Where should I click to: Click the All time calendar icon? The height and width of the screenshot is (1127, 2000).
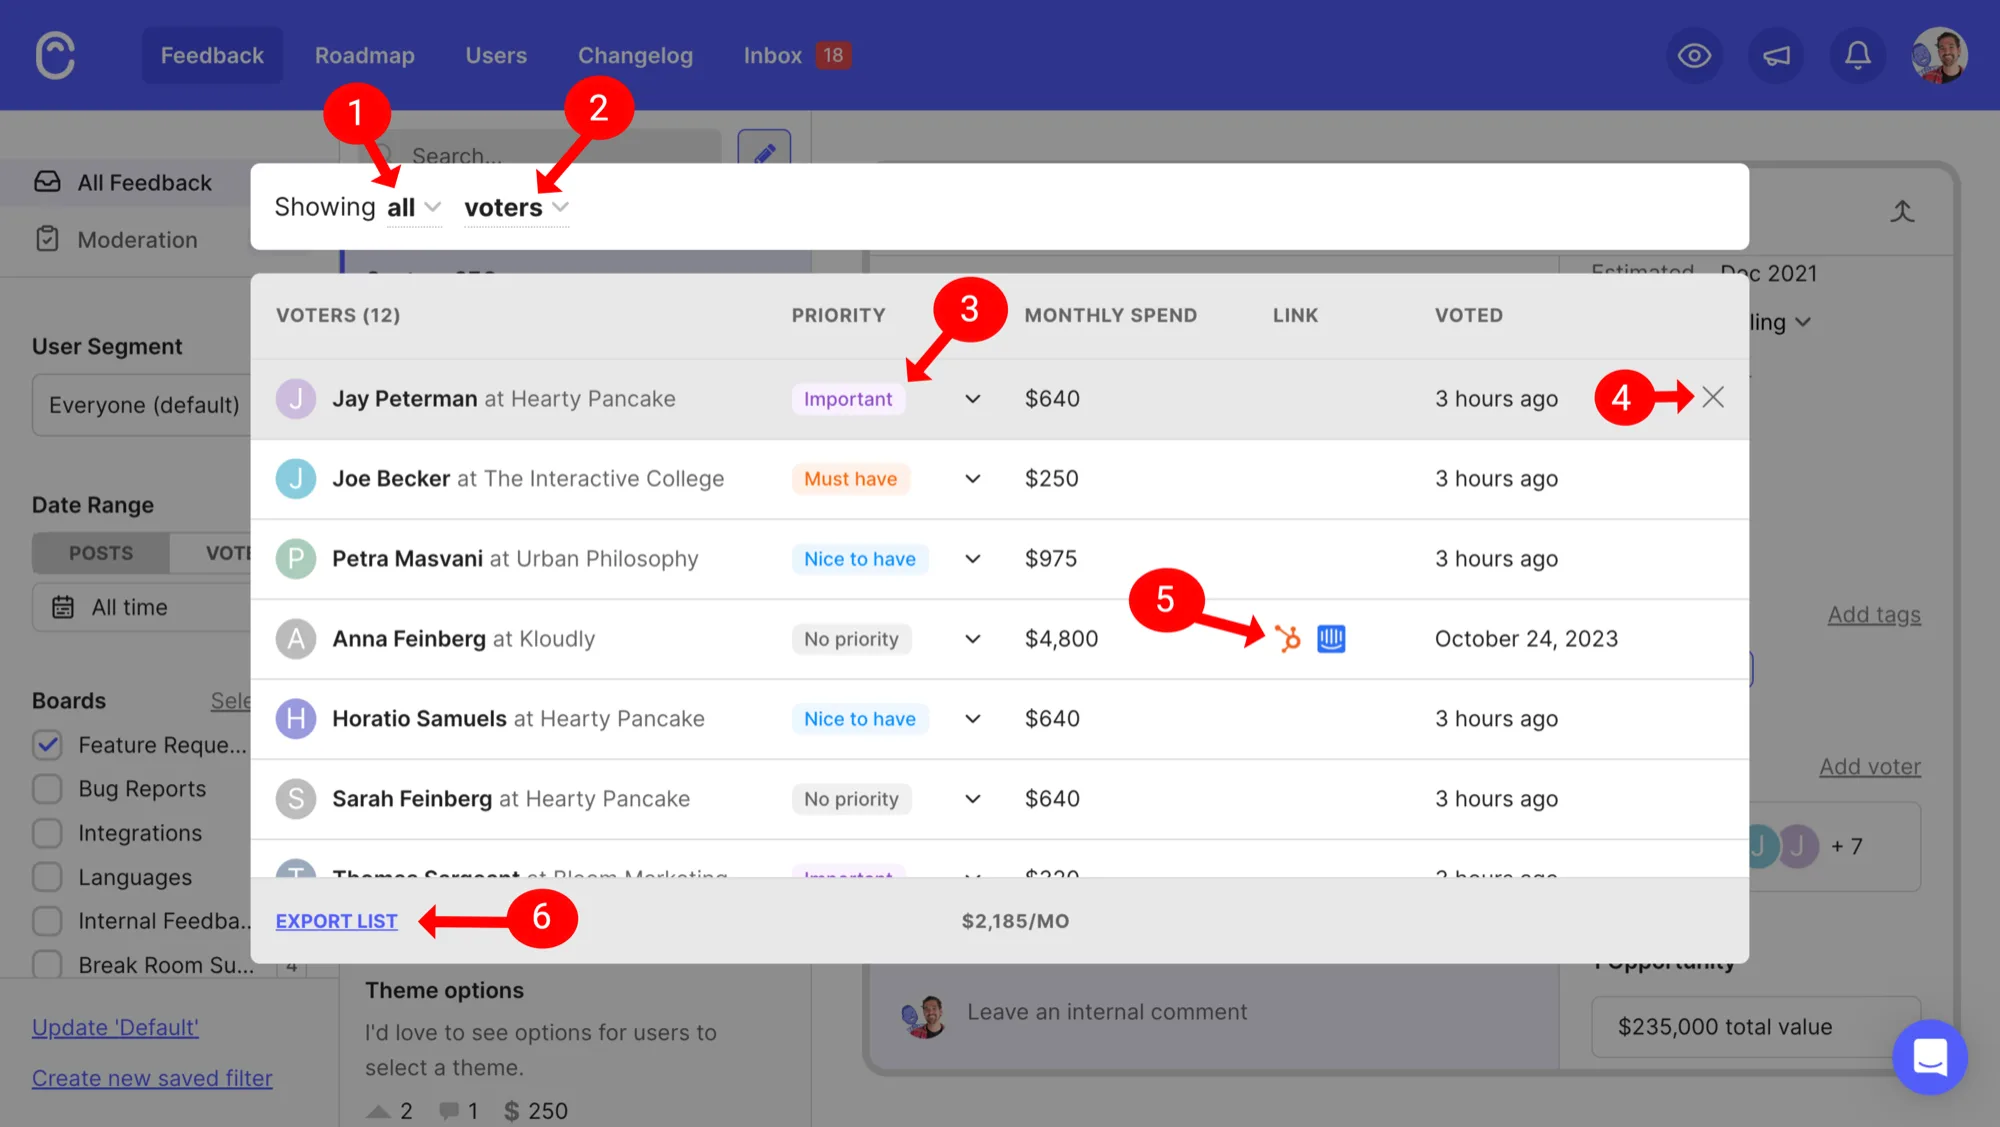point(63,607)
